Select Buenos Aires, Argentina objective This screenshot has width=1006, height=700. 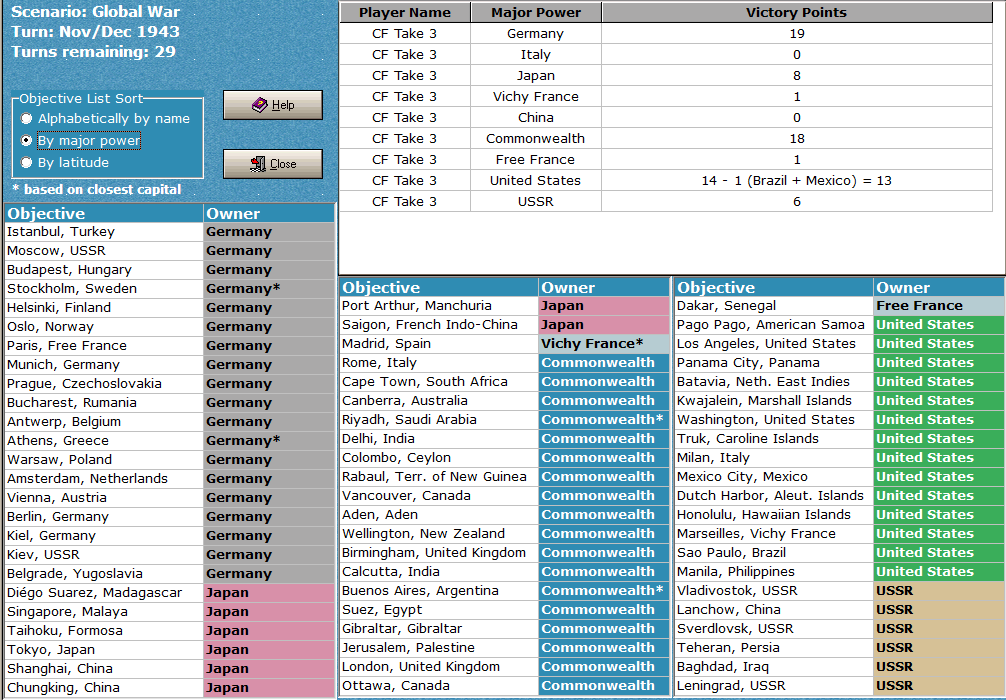pyautogui.click(x=439, y=591)
